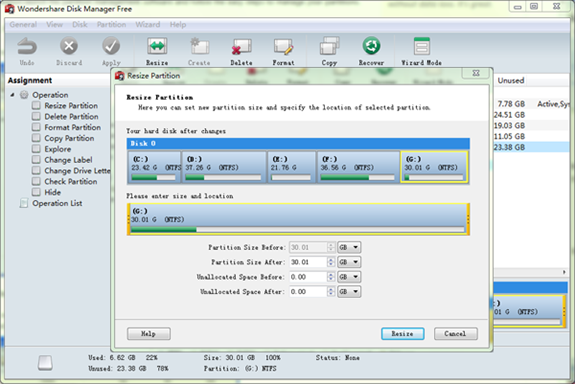The height and width of the screenshot is (384, 575).
Task: Select the C: partition block
Action: coord(154,167)
